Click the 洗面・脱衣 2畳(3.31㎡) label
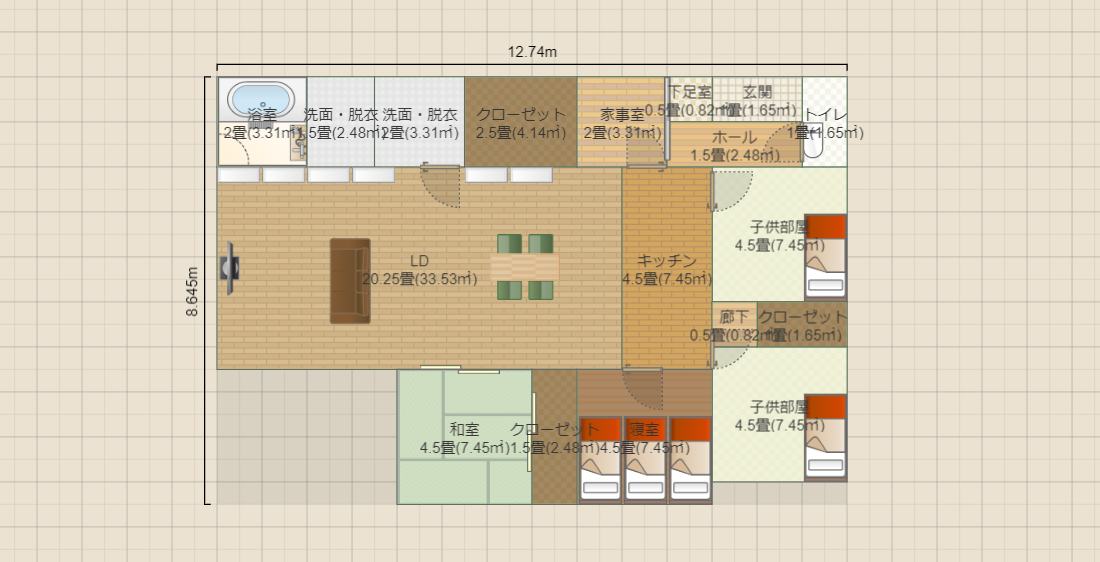Viewport: 1100px width, 562px height. pyautogui.click(x=420, y=123)
